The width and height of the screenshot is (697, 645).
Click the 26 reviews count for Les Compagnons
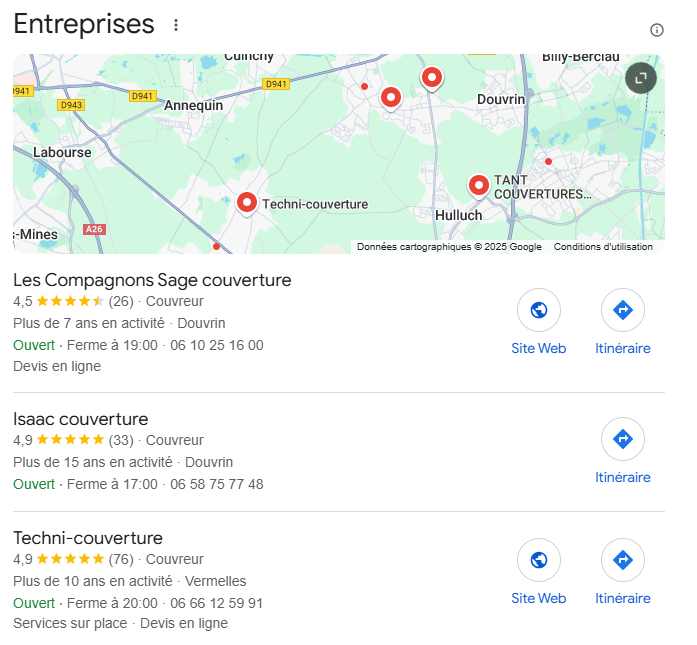pyautogui.click(x=121, y=301)
